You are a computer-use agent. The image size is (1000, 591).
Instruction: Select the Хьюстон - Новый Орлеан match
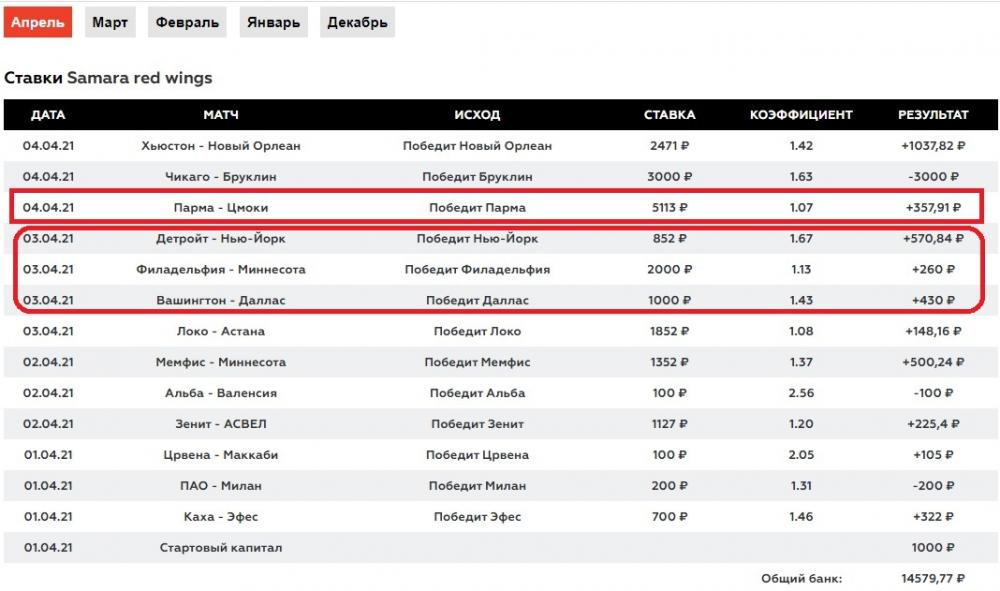click(x=221, y=146)
